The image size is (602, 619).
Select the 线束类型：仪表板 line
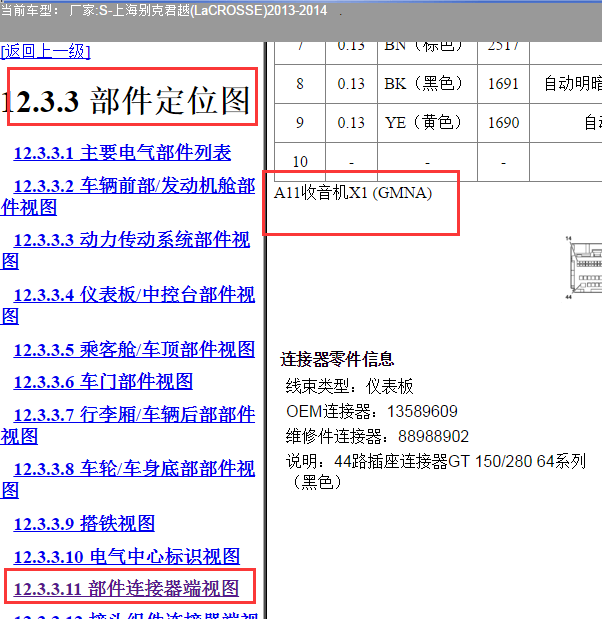tap(349, 386)
